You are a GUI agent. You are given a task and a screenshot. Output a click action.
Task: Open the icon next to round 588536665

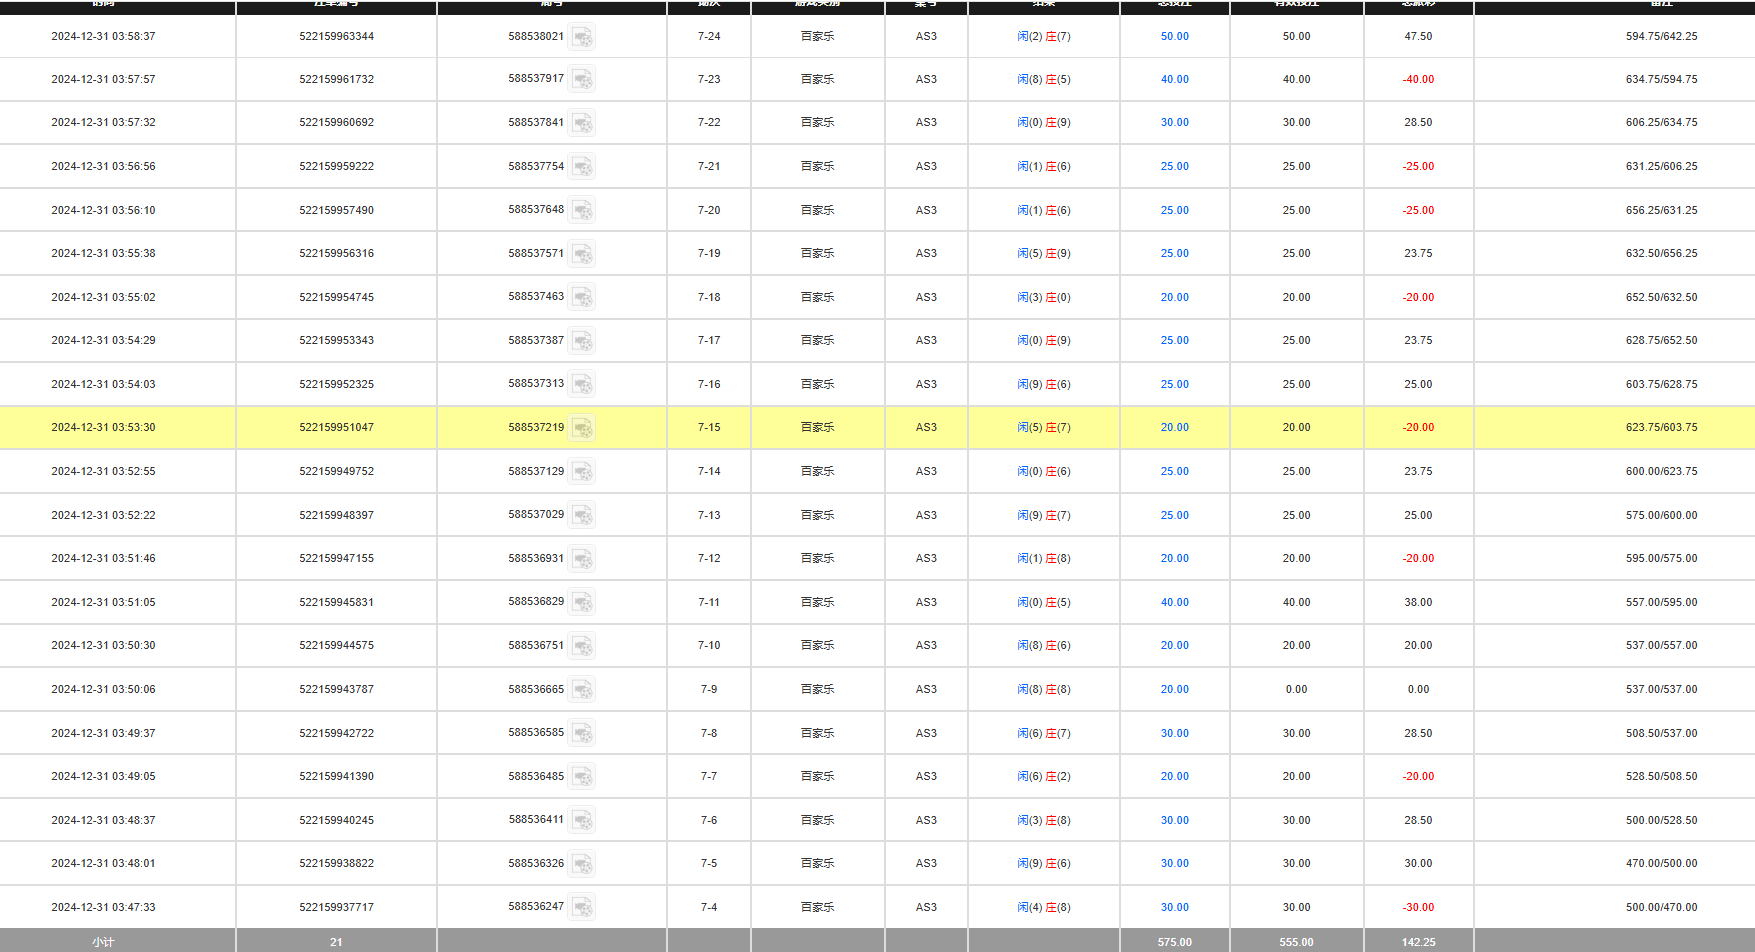[x=582, y=690]
